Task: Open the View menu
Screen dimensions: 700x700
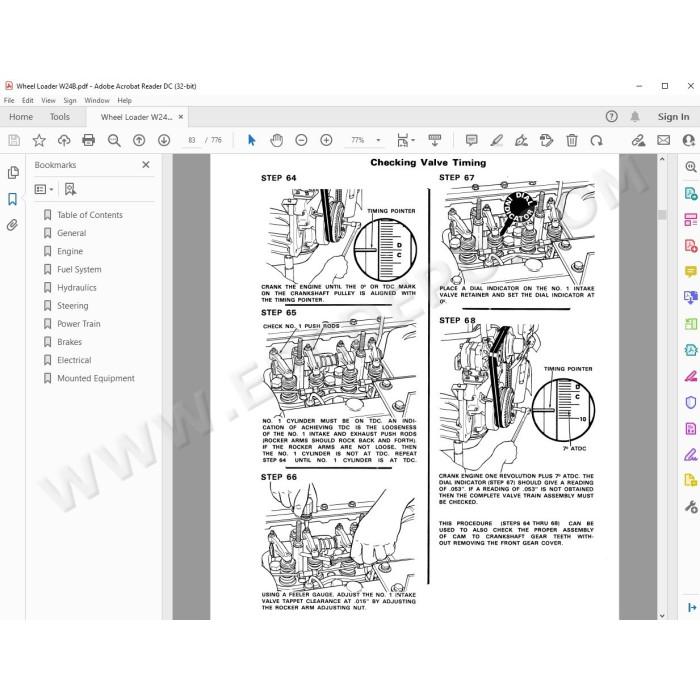Action: tap(48, 100)
